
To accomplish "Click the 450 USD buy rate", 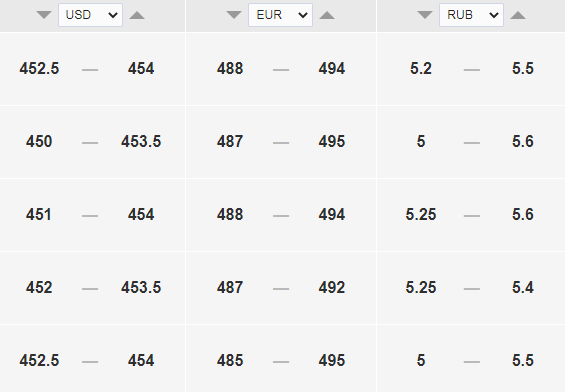I will click(39, 141).
